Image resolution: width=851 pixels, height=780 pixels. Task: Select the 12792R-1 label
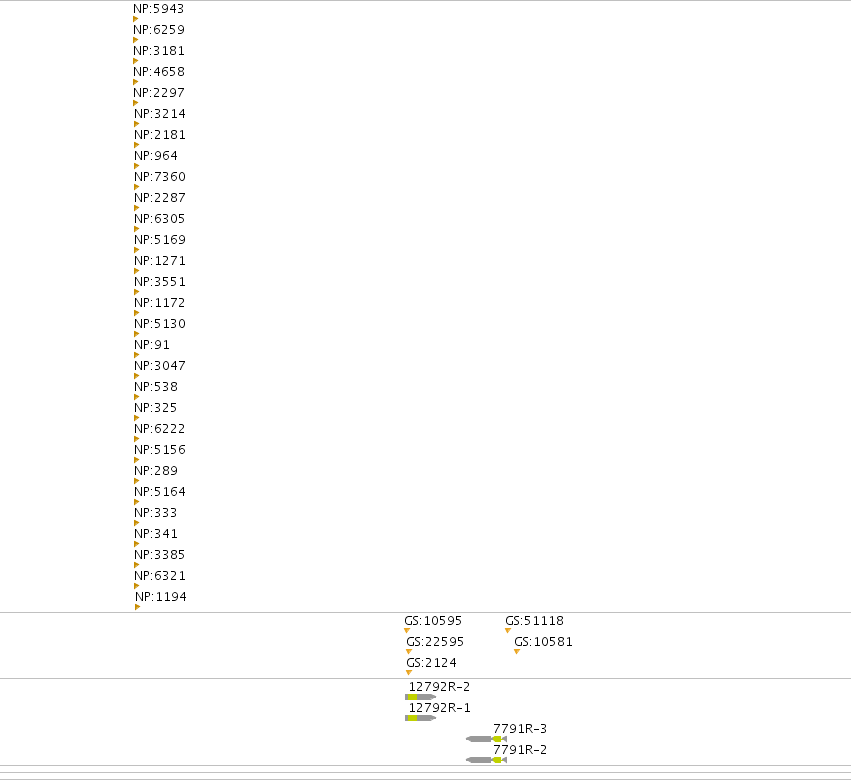pos(439,708)
